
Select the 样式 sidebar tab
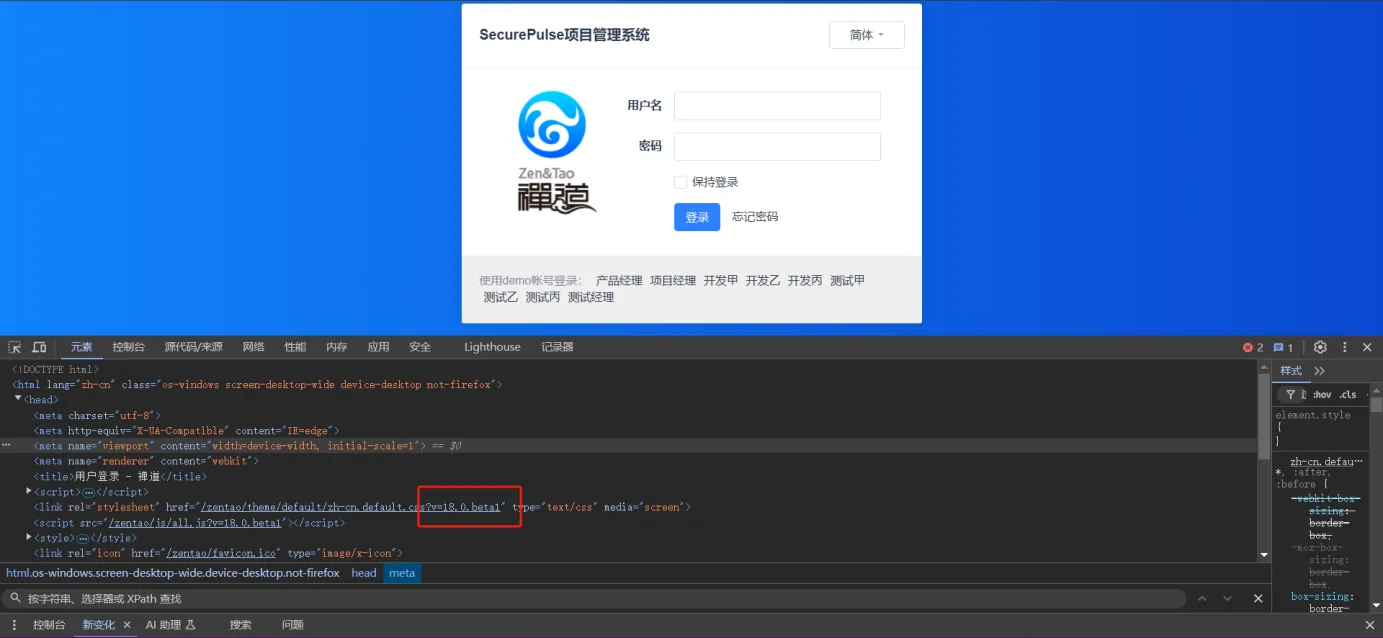(1291, 371)
